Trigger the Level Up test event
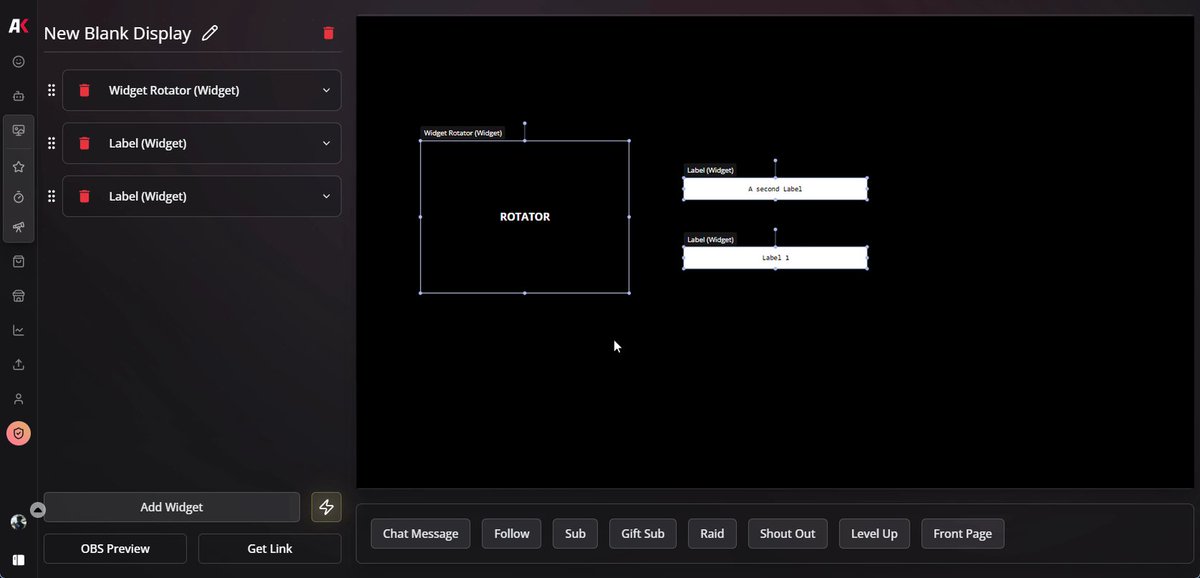The image size is (1200, 578). [x=874, y=533]
